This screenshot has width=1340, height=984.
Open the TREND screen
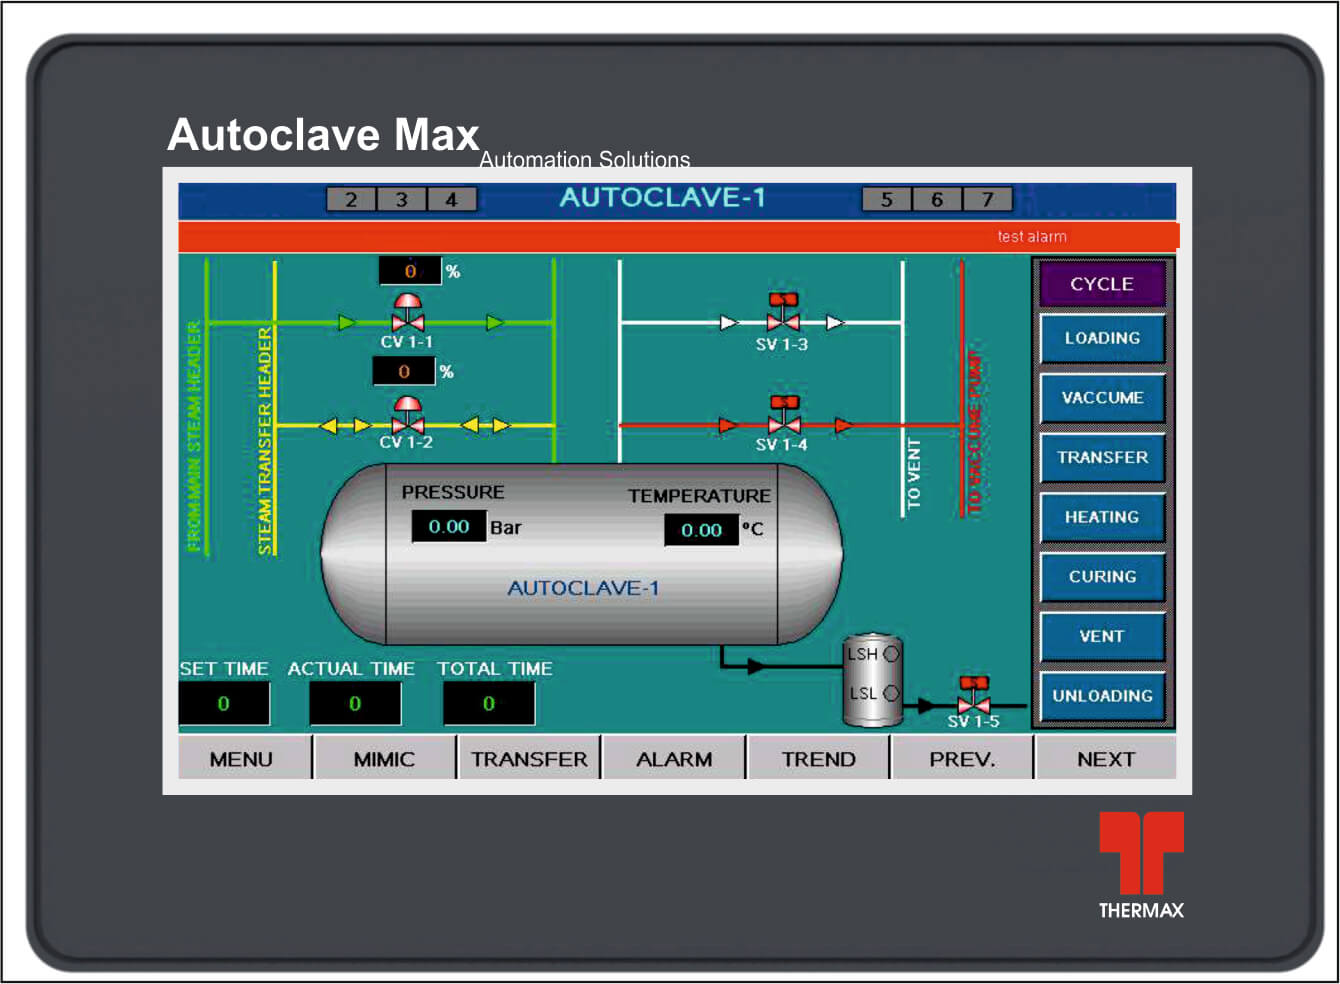(818, 759)
